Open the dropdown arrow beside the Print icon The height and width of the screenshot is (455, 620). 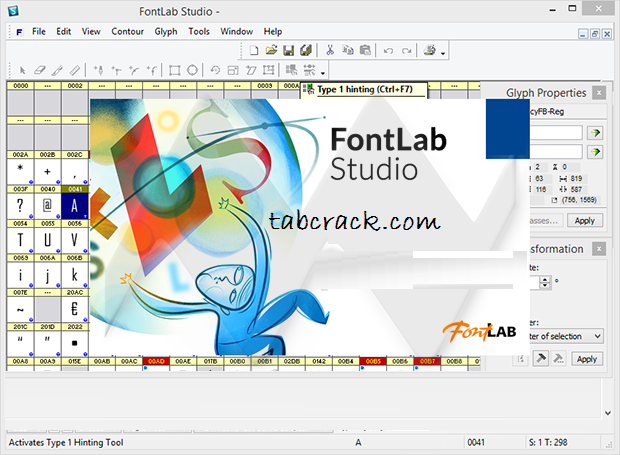click(443, 53)
